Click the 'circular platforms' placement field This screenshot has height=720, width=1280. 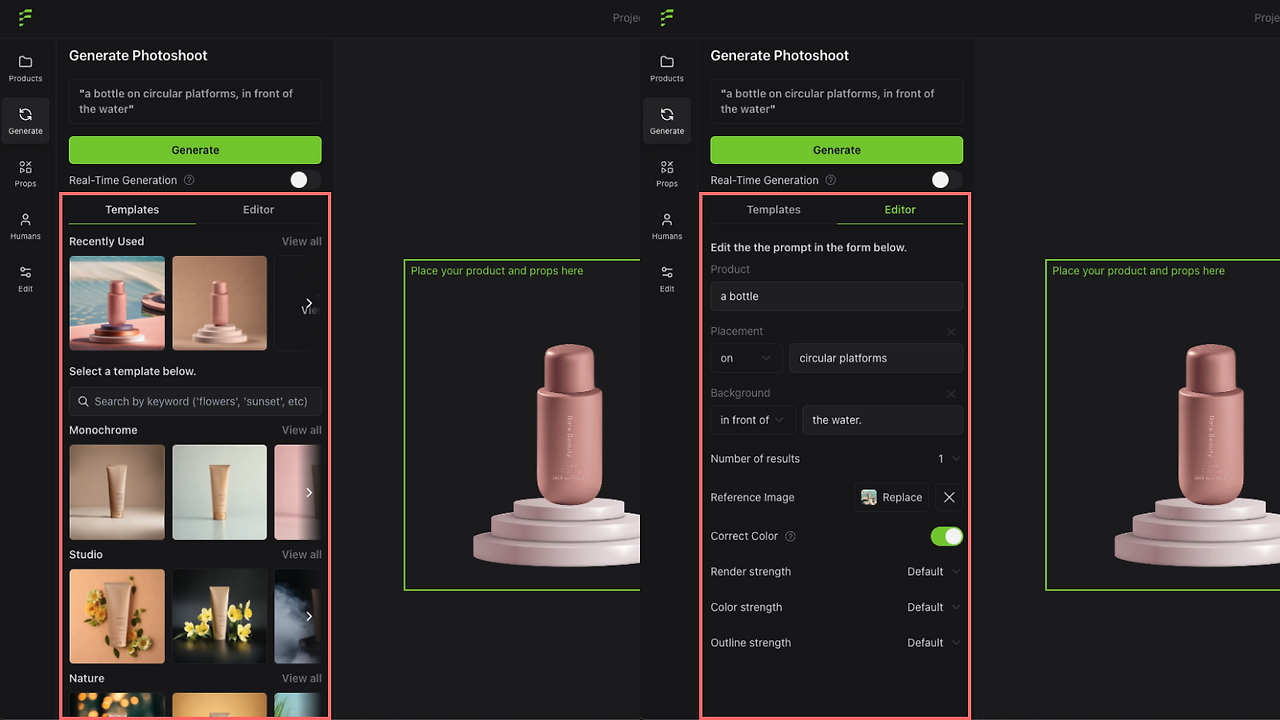point(876,358)
